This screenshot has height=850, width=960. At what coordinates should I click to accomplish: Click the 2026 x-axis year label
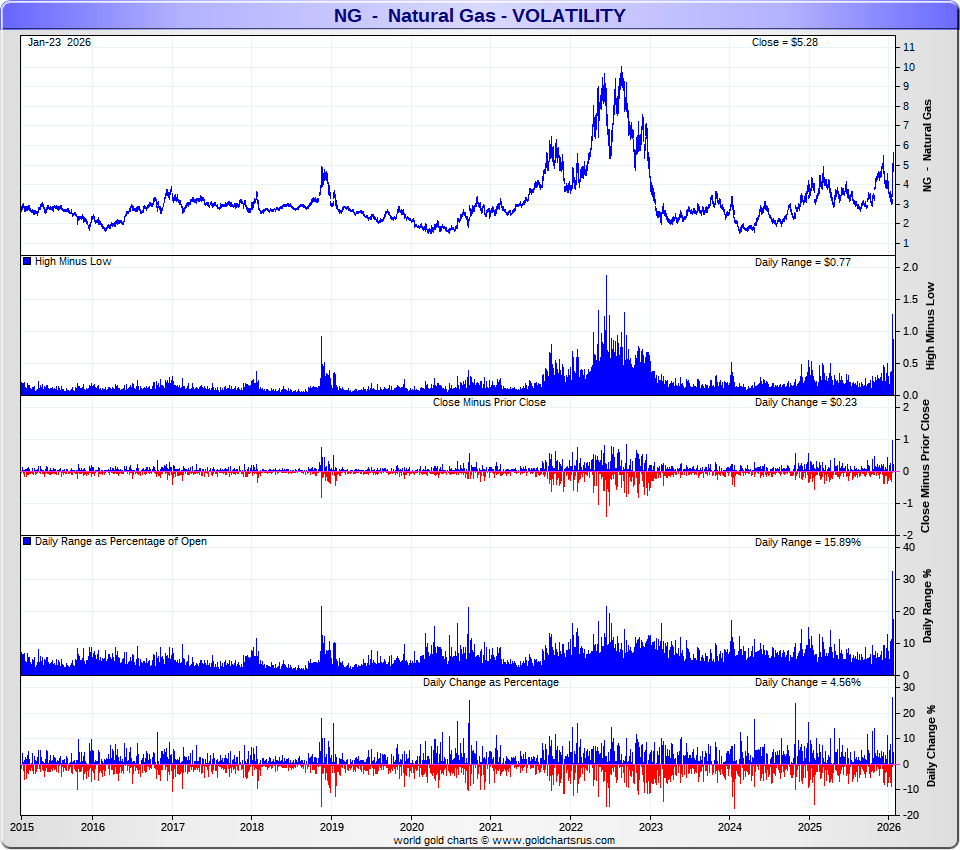(888, 827)
